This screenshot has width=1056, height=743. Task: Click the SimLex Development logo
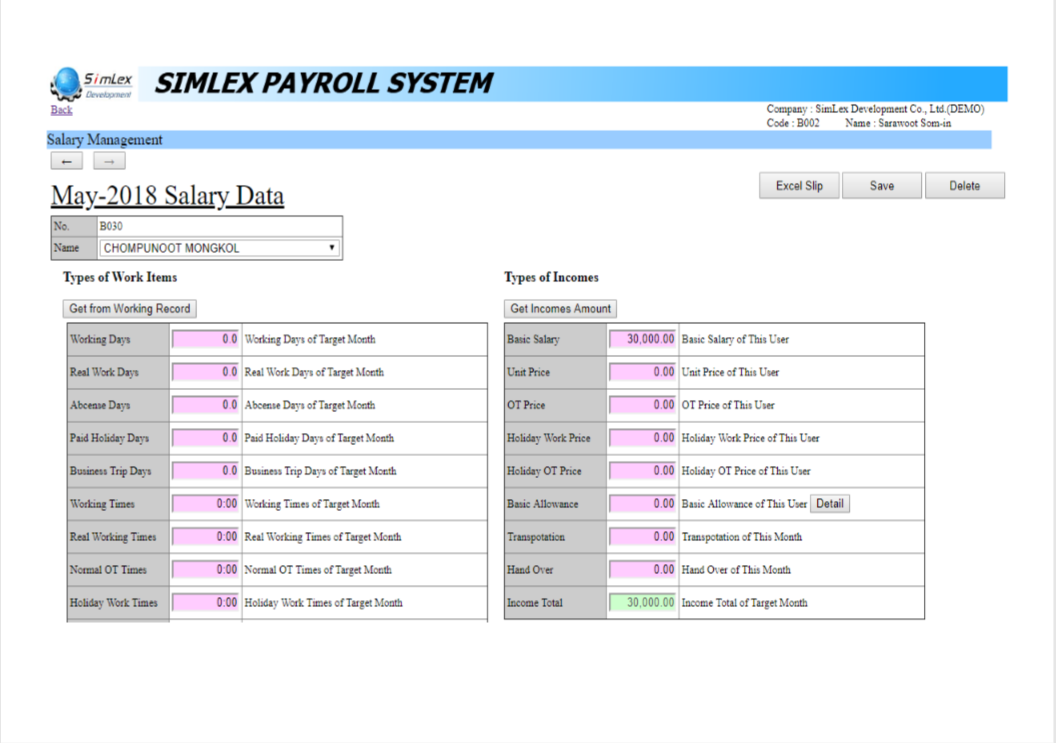click(x=92, y=84)
